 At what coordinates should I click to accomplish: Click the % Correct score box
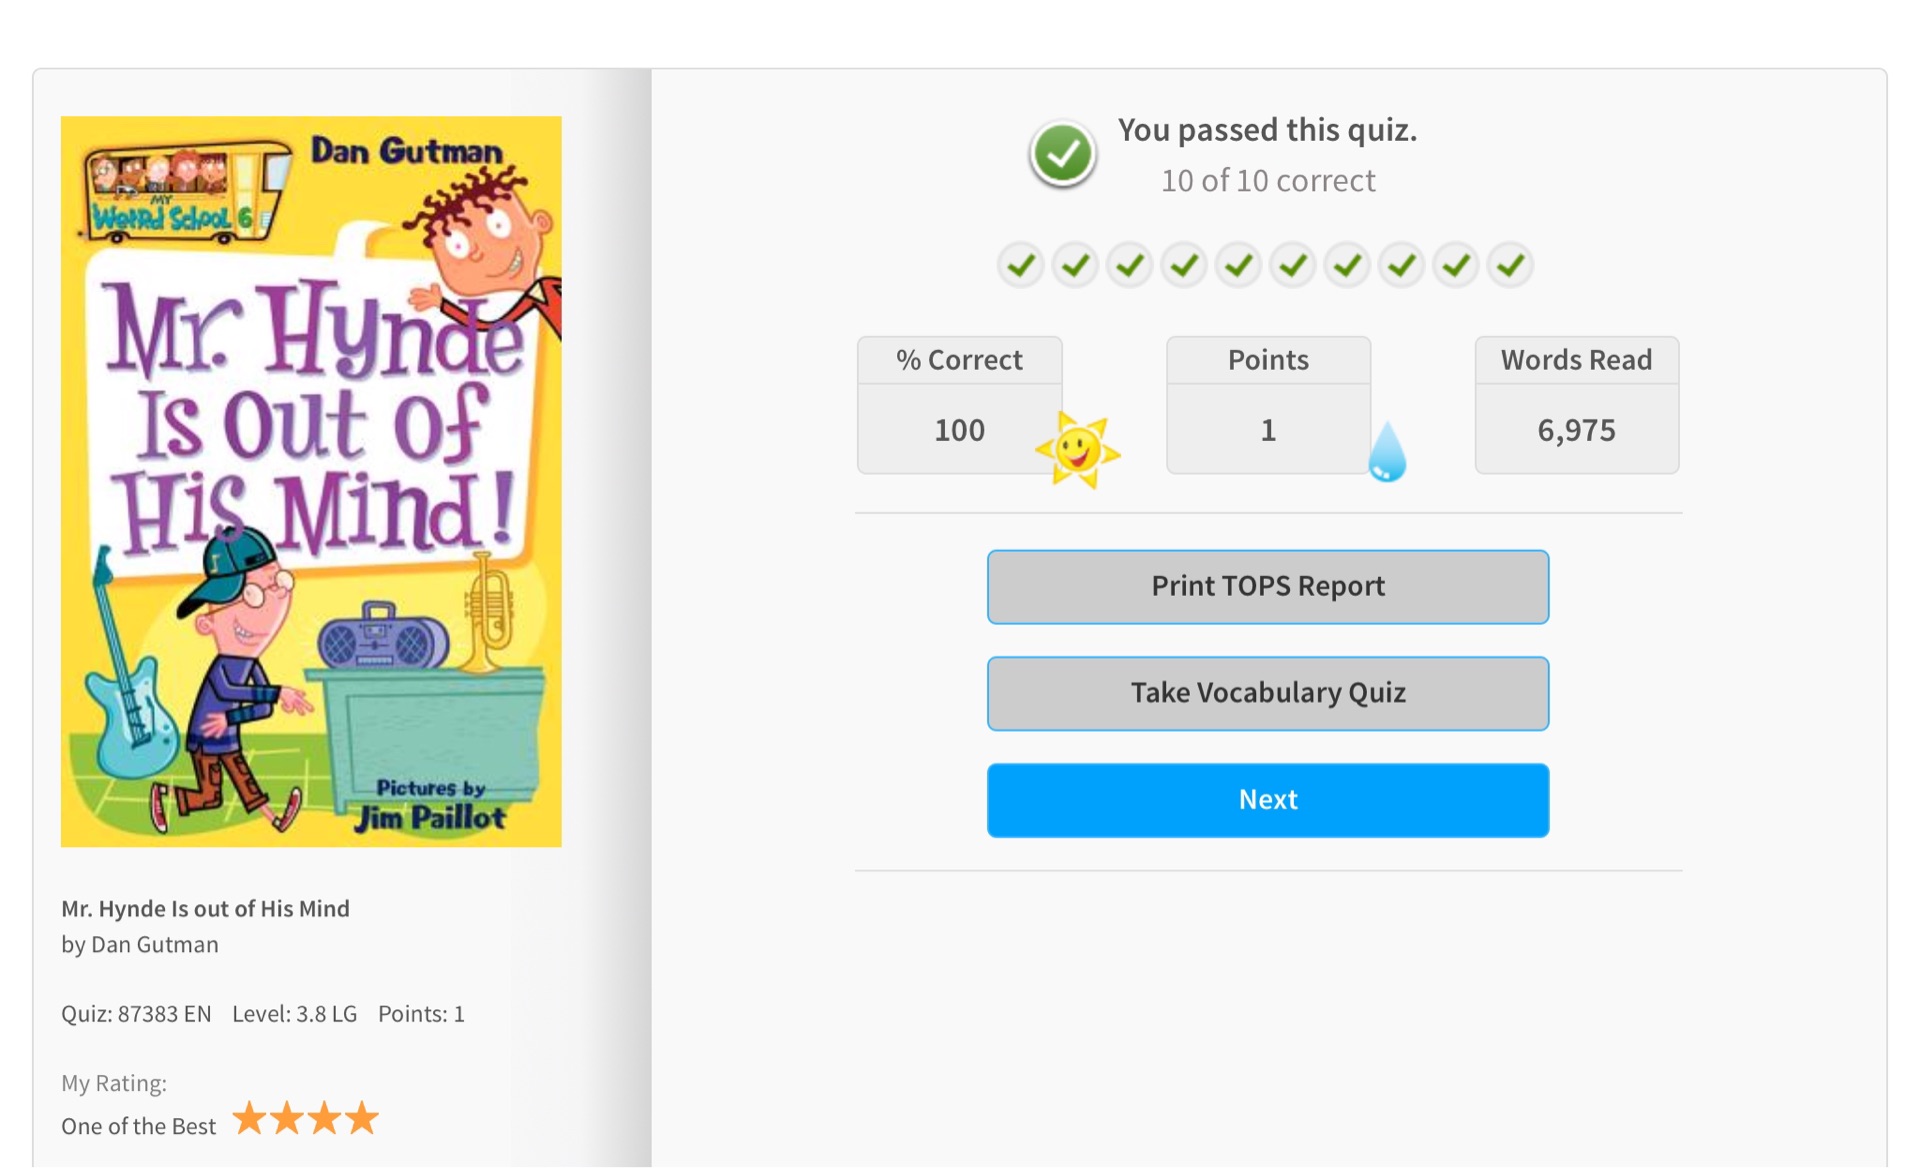pos(959,405)
